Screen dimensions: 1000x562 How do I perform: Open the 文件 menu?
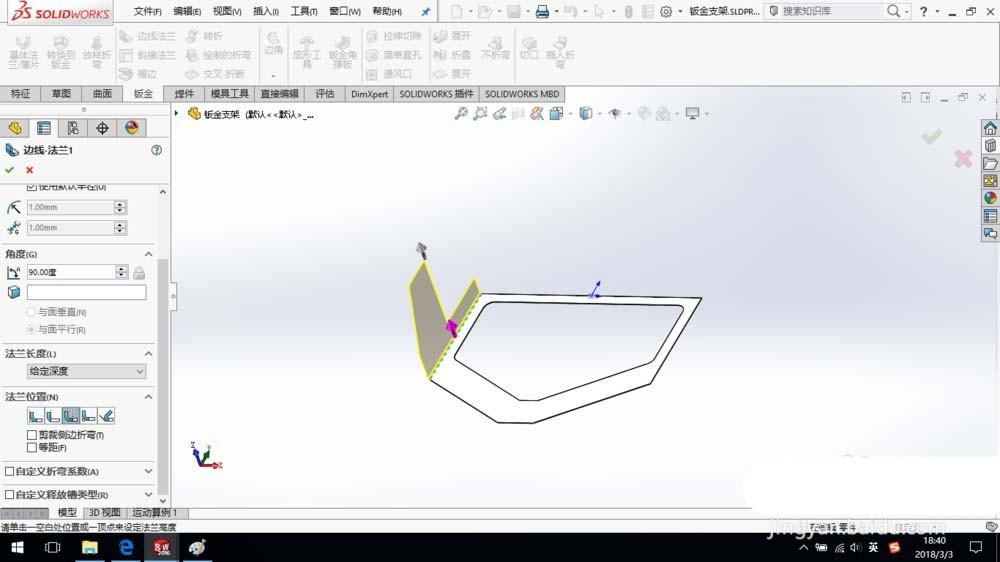pos(147,11)
